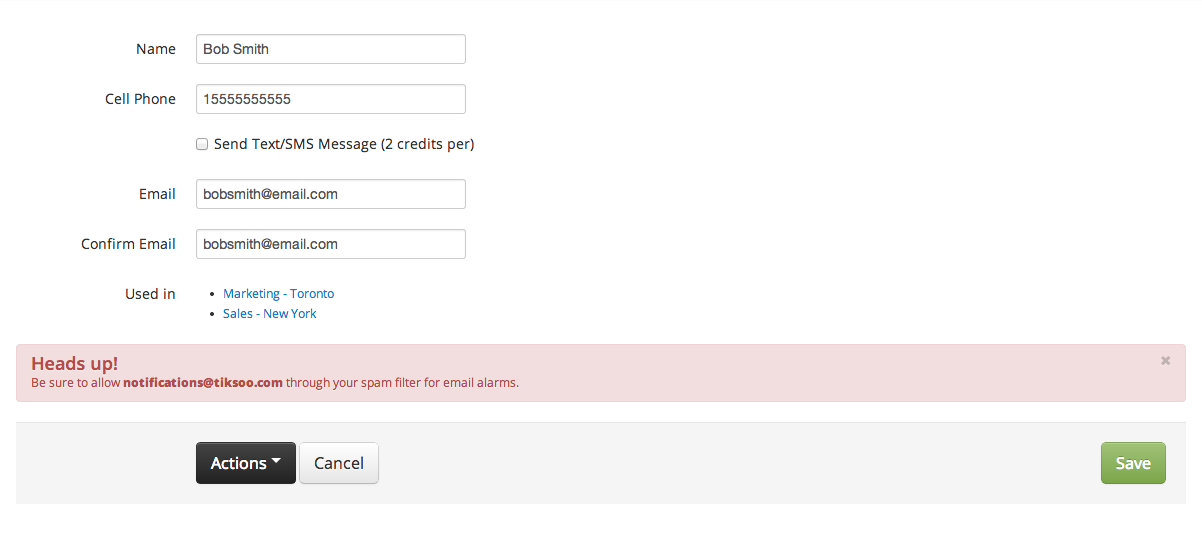The width and height of the screenshot is (1202, 533).
Task: Dismiss the Heads up alert with the X
Action: click(x=1165, y=361)
